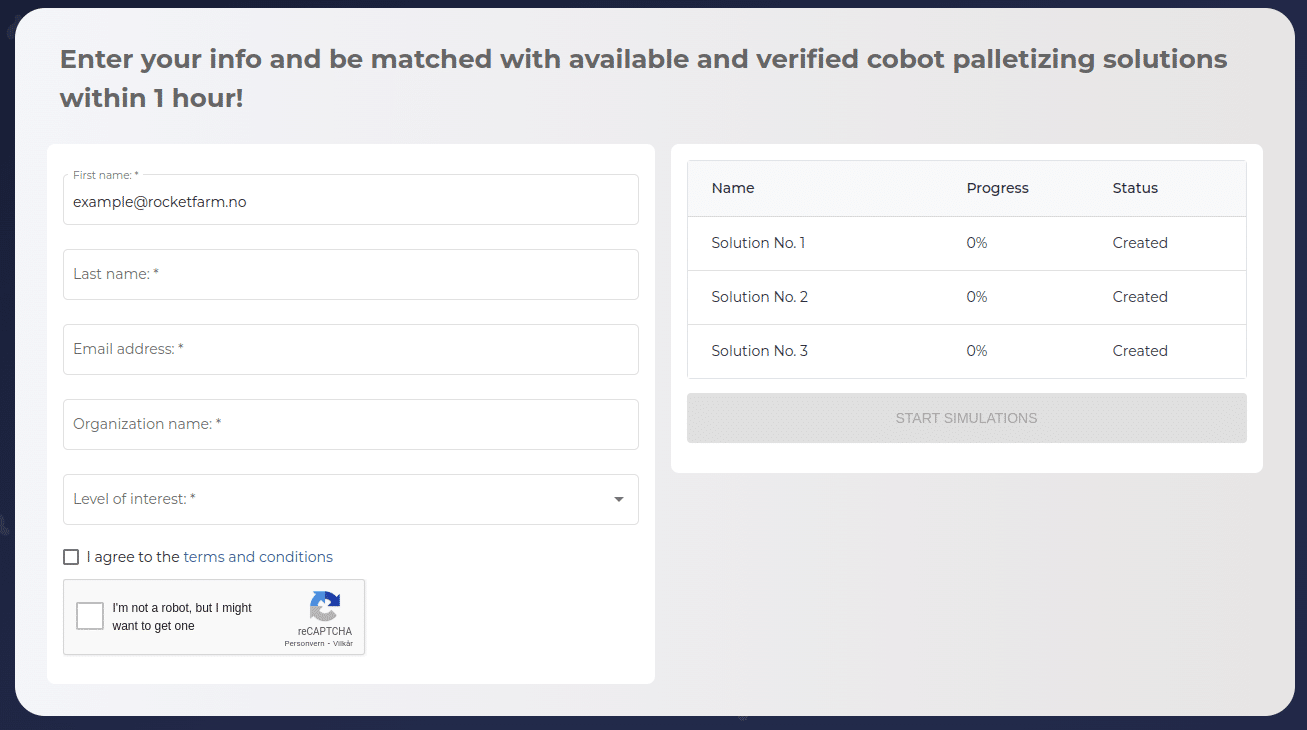Viewport: 1307px width, 730px height.
Task: Click the Name column header
Action: pyautogui.click(x=733, y=188)
